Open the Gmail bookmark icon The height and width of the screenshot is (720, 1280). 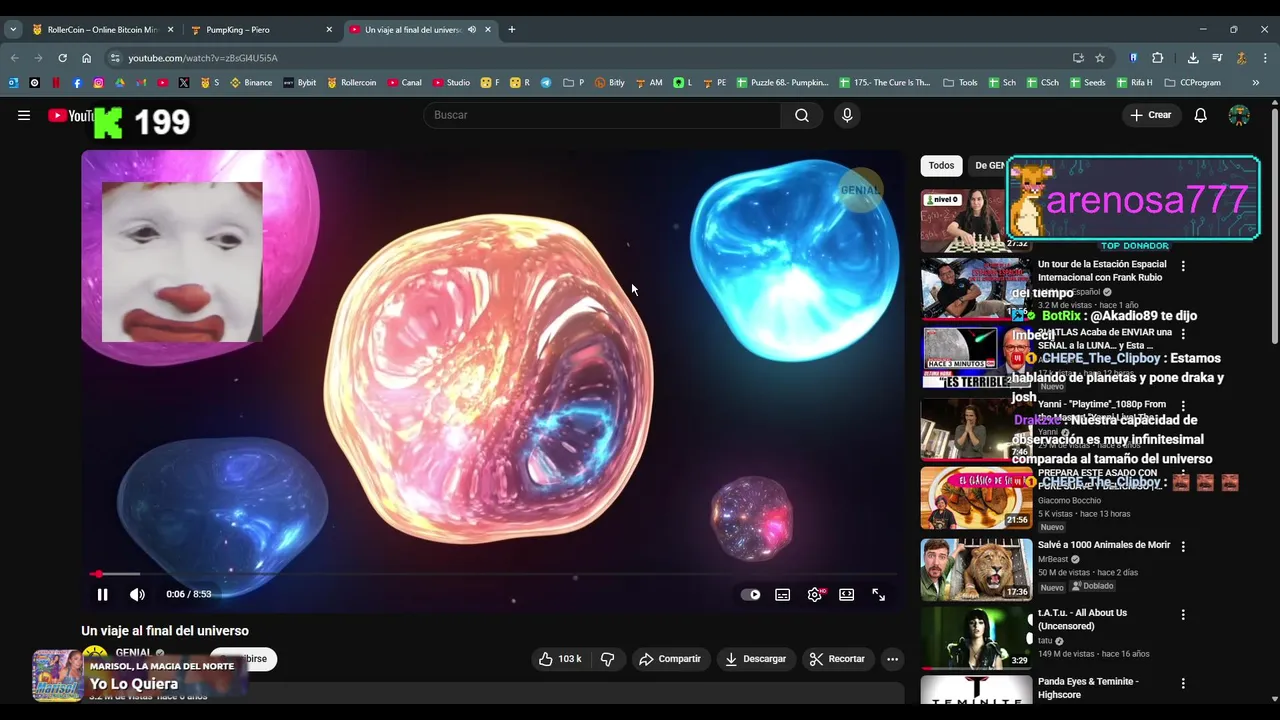[x=141, y=83]
